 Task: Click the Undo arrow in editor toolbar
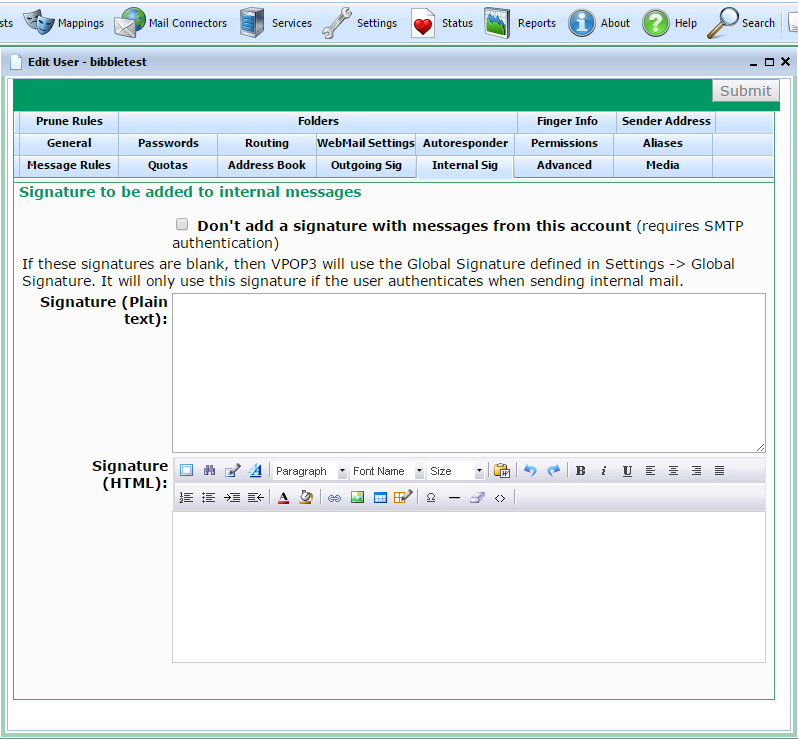[530, 471]
